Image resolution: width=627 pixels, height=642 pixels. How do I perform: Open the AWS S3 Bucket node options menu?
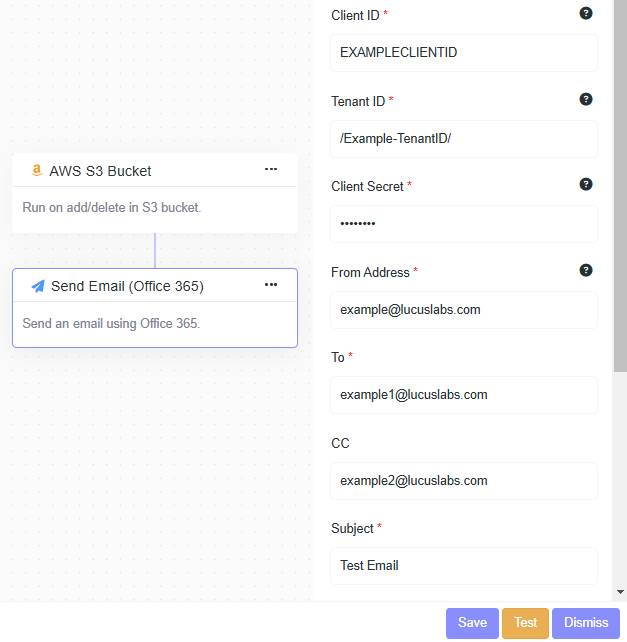coord(271,169)
